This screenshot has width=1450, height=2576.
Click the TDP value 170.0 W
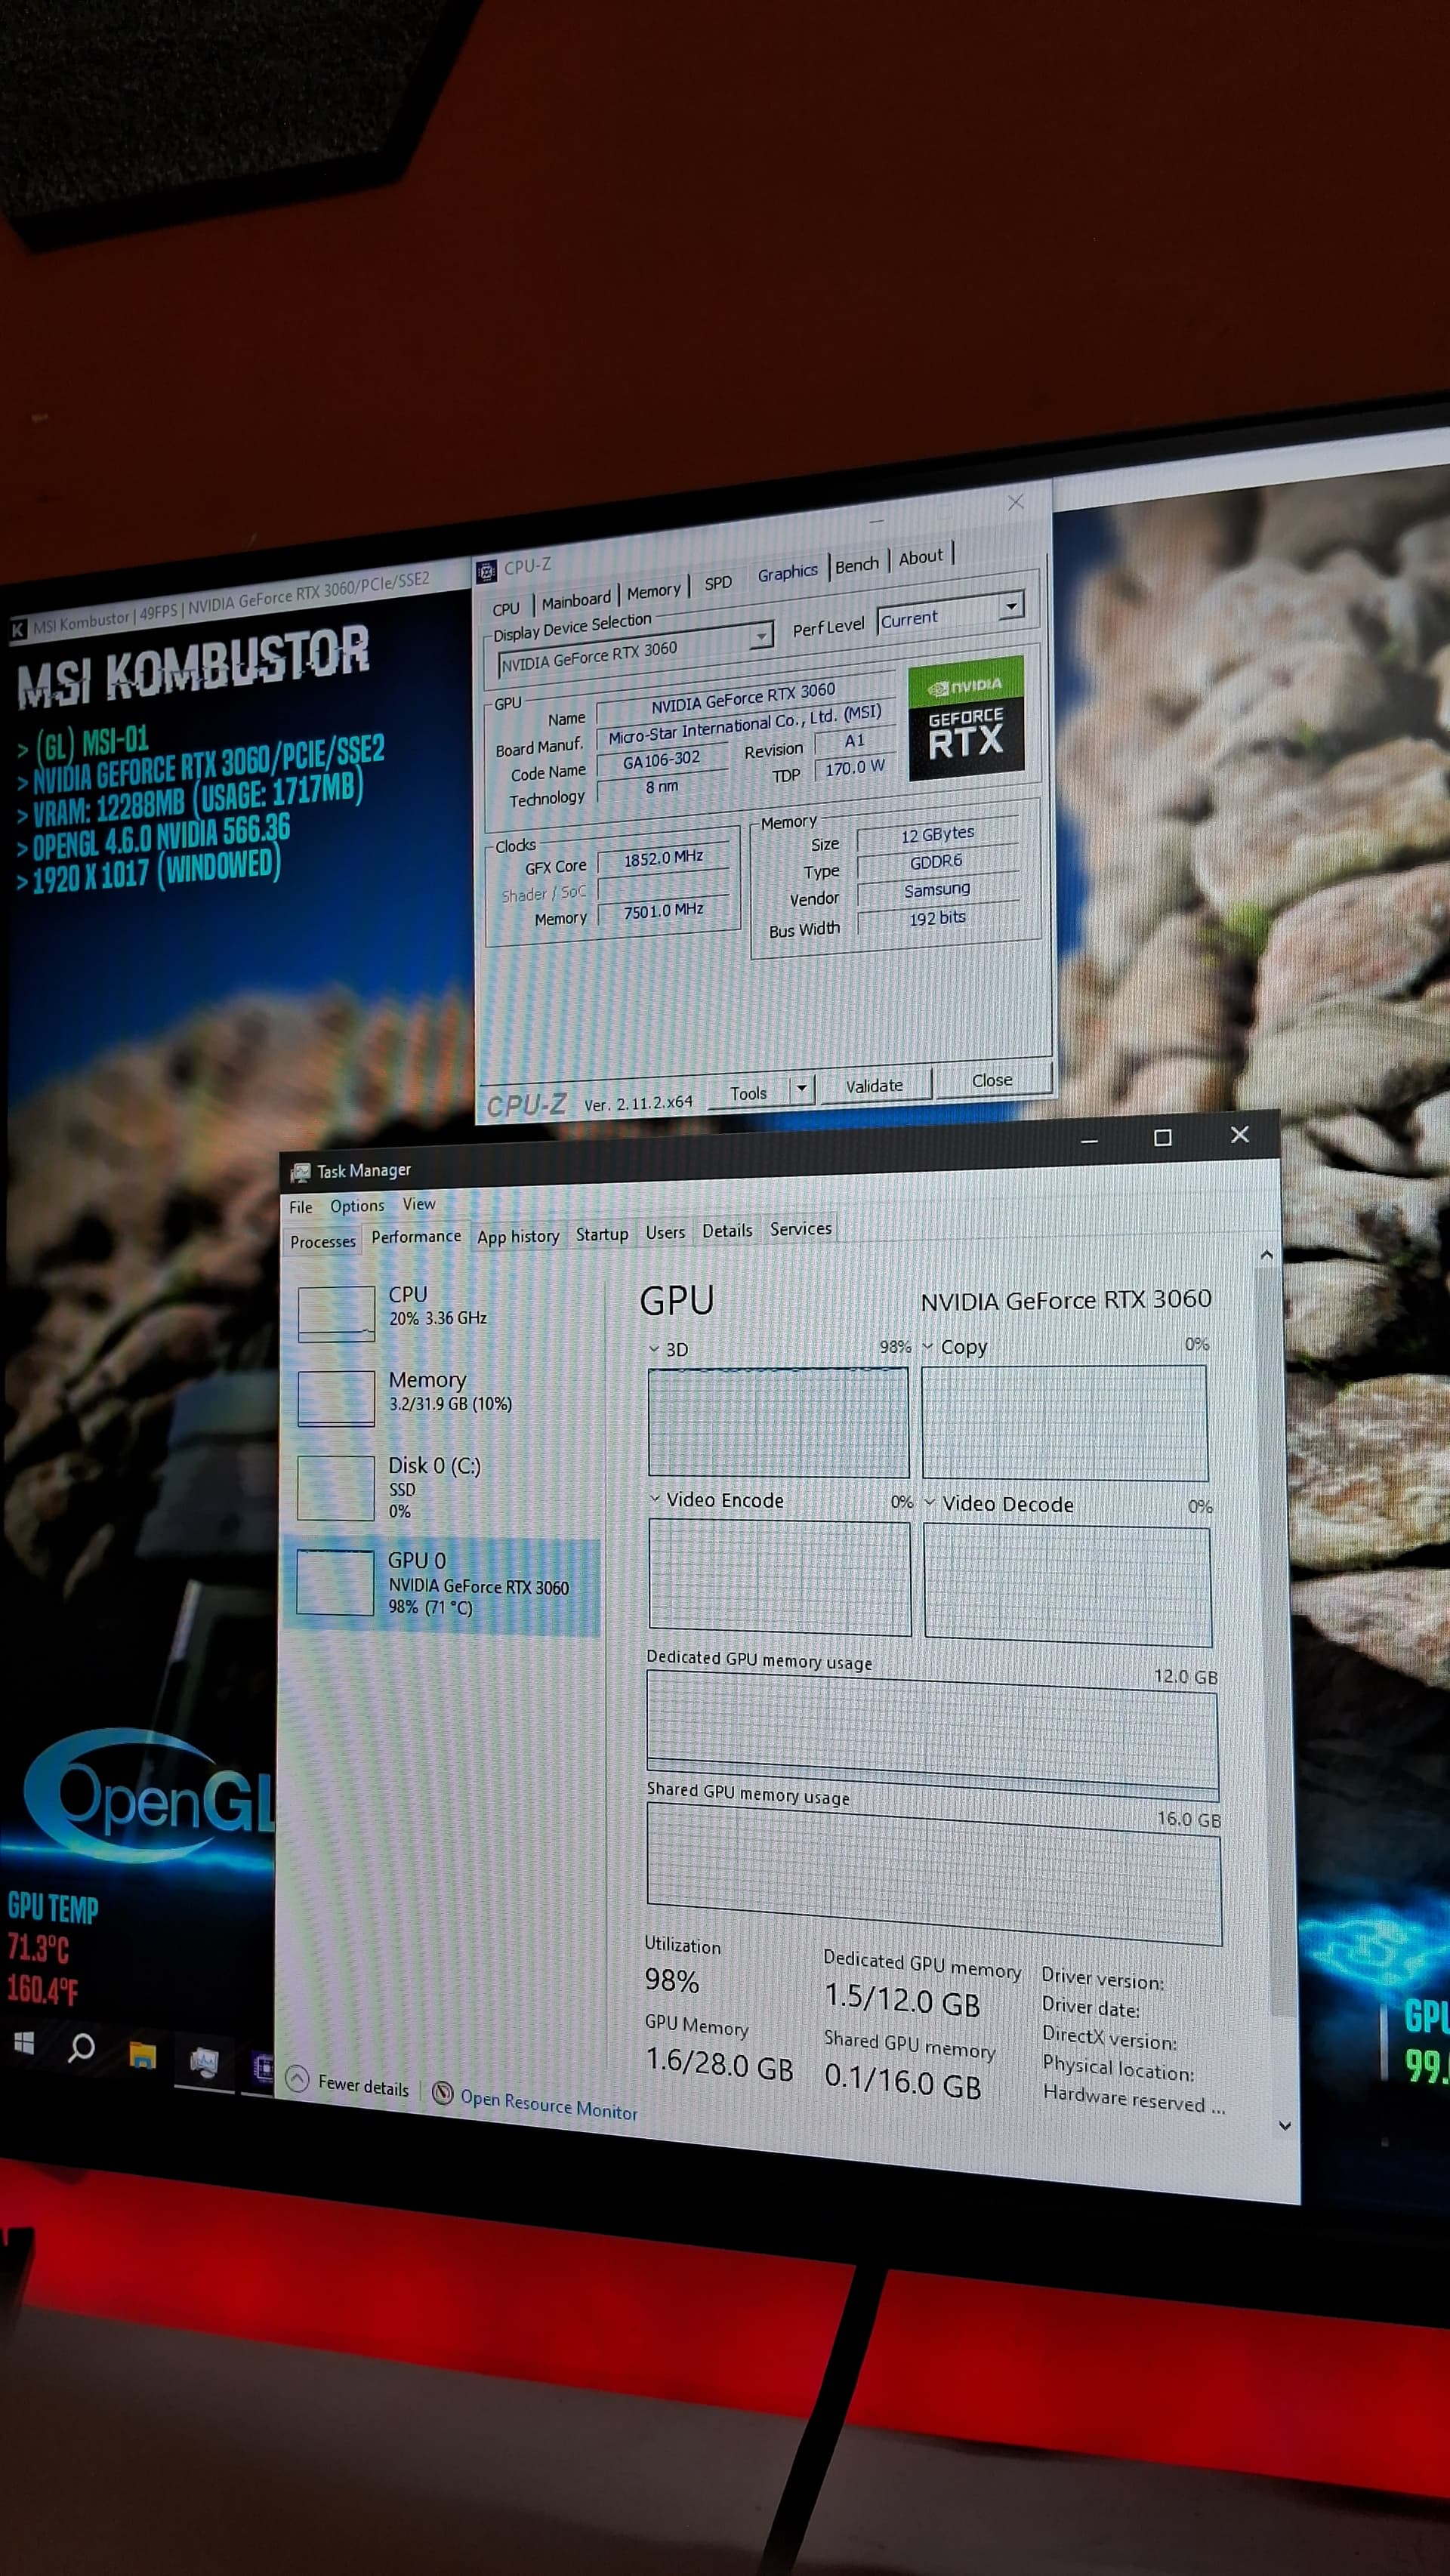tap(855, 767)
